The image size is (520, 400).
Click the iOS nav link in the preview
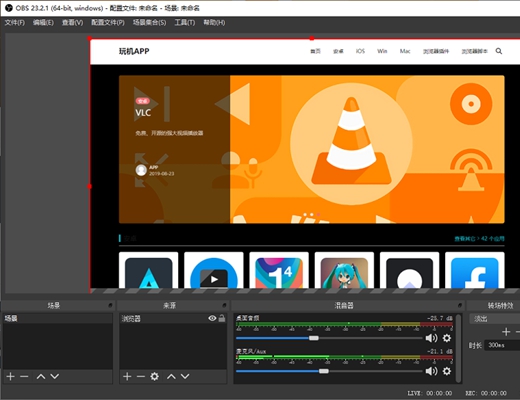360,51
